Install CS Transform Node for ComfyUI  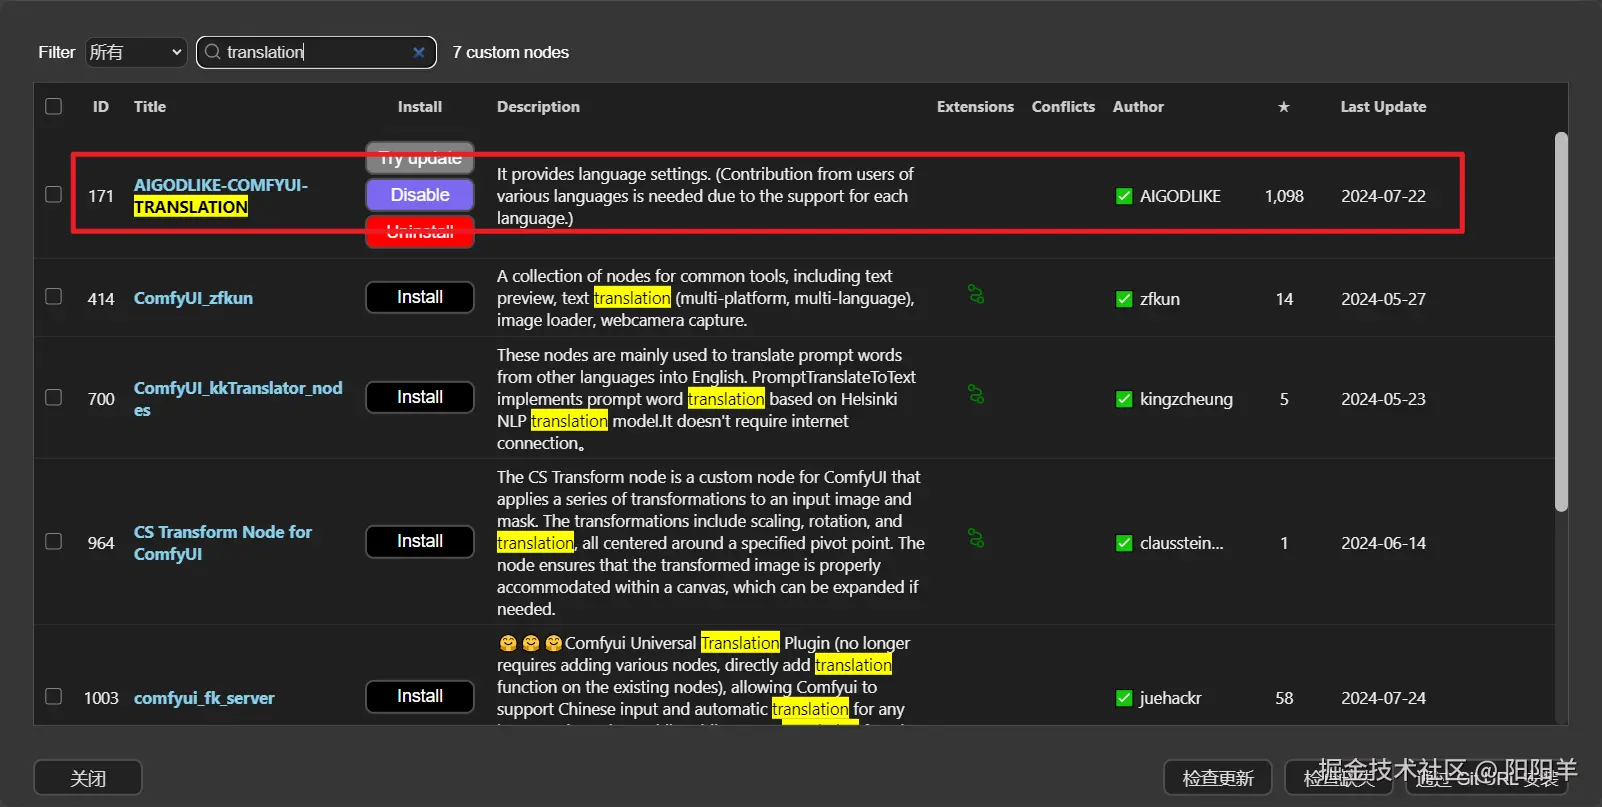(420, 541)
